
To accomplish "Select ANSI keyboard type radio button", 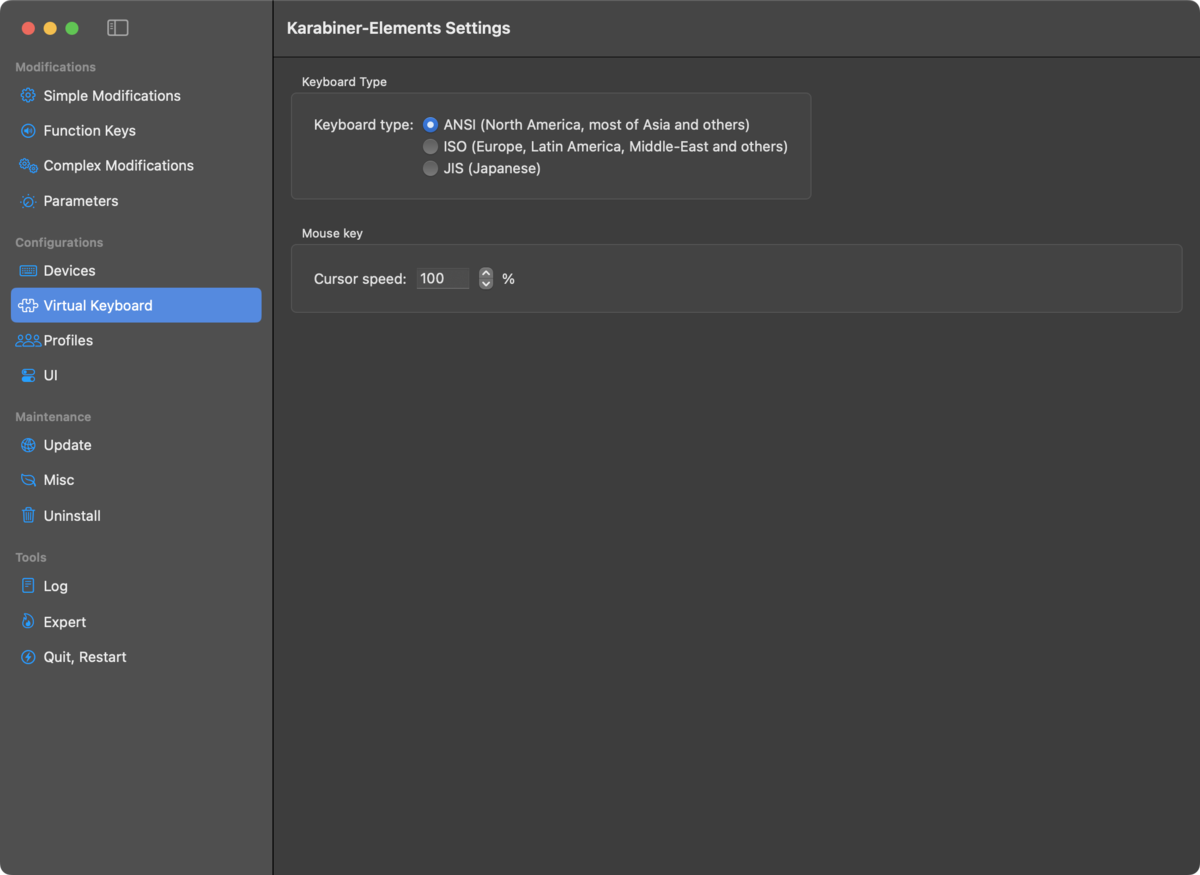I will pyautogui.click(x=430, y=125).
